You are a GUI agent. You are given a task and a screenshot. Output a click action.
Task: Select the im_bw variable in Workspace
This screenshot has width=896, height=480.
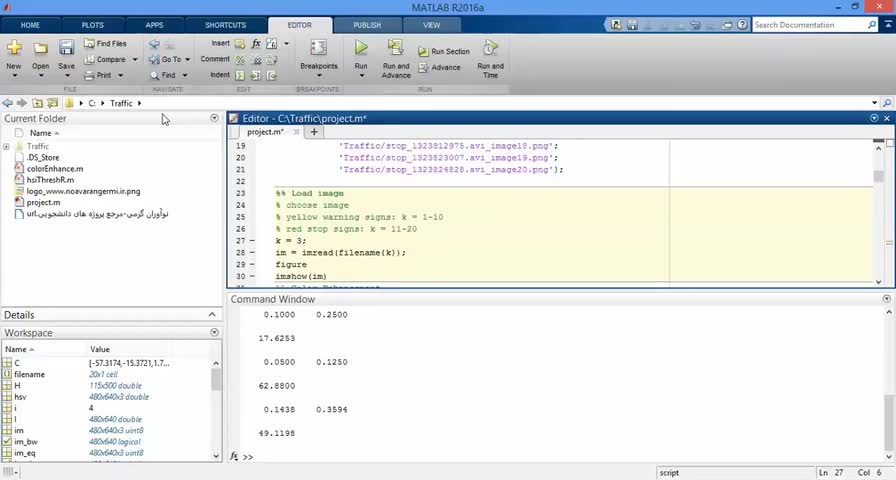(x=26, y=442)
